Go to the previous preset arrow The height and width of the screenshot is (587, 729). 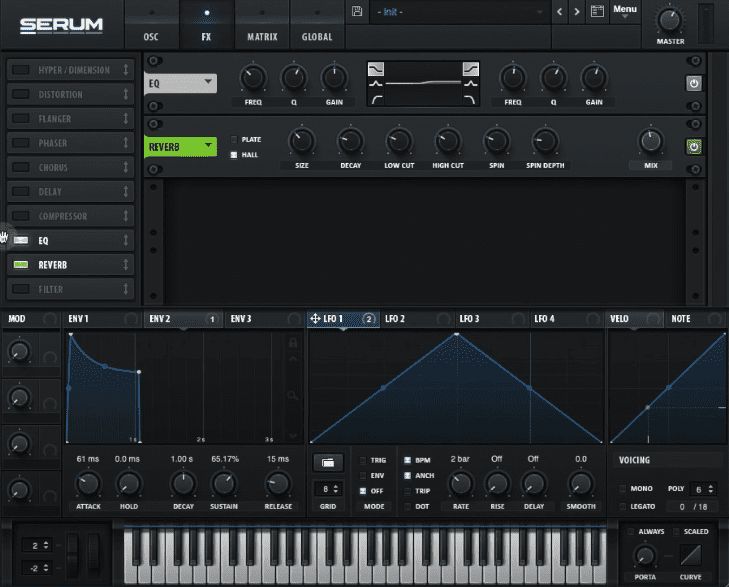[559, 12]
